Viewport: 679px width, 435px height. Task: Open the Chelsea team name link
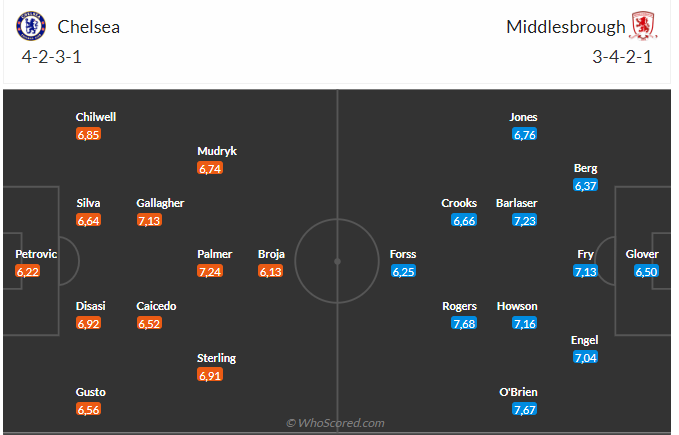pos(89,27)
